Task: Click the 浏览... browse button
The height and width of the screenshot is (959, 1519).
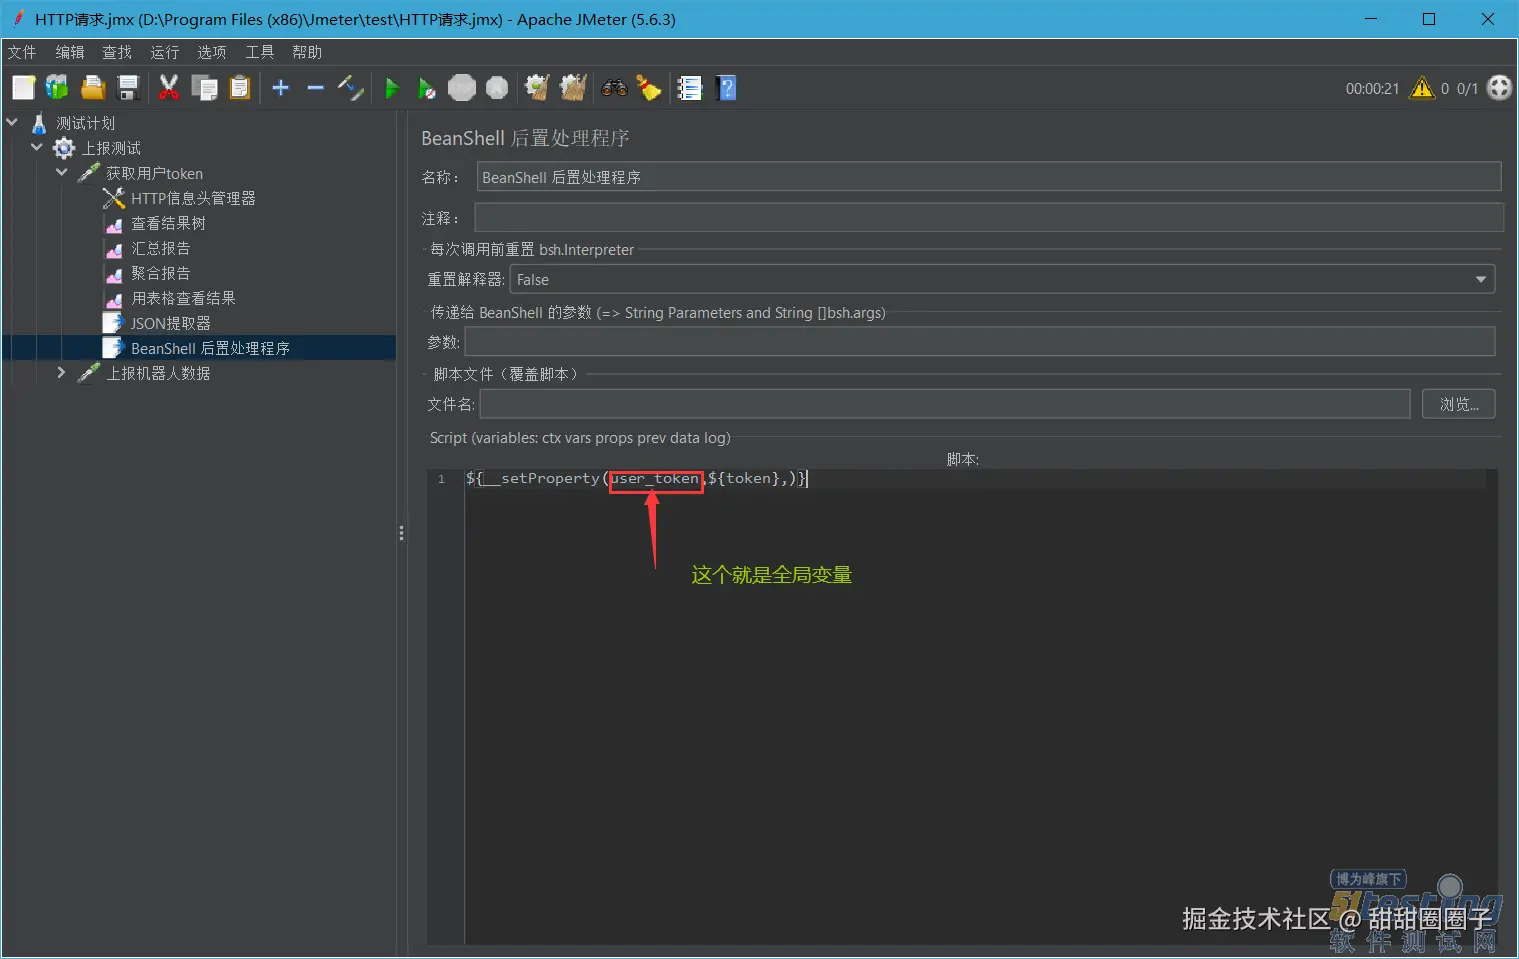Action: (x=1459, y=404)
